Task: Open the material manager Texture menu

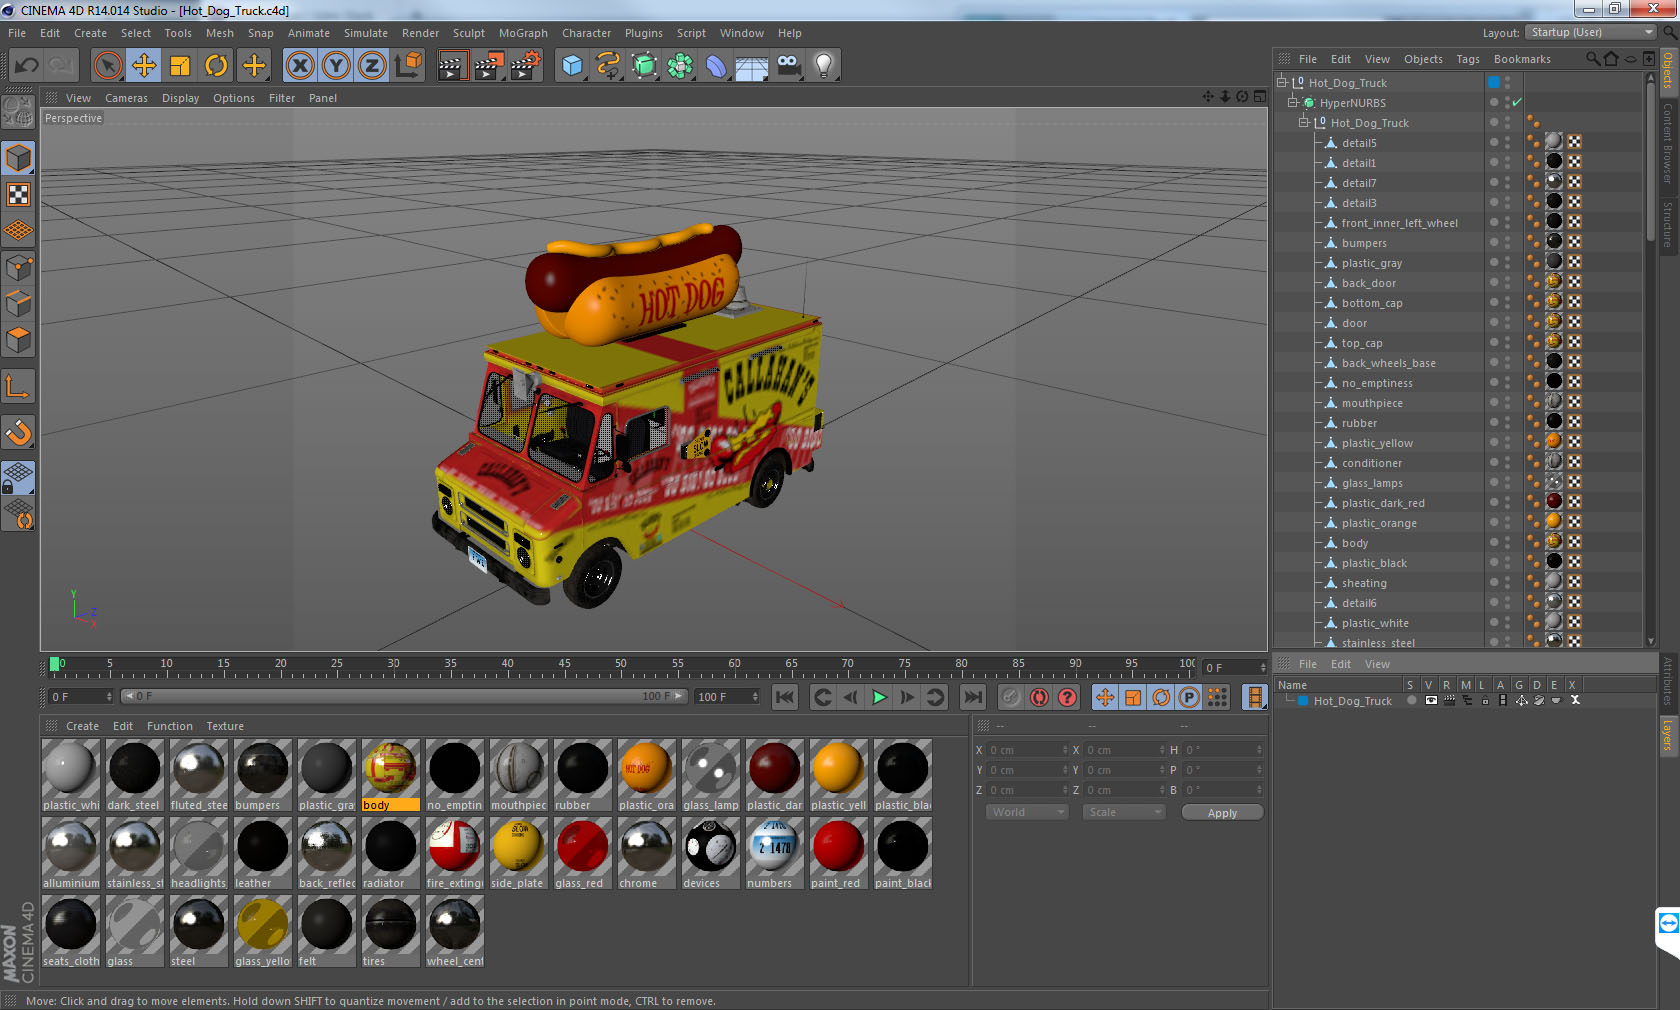Action: (x=225, y=726)
